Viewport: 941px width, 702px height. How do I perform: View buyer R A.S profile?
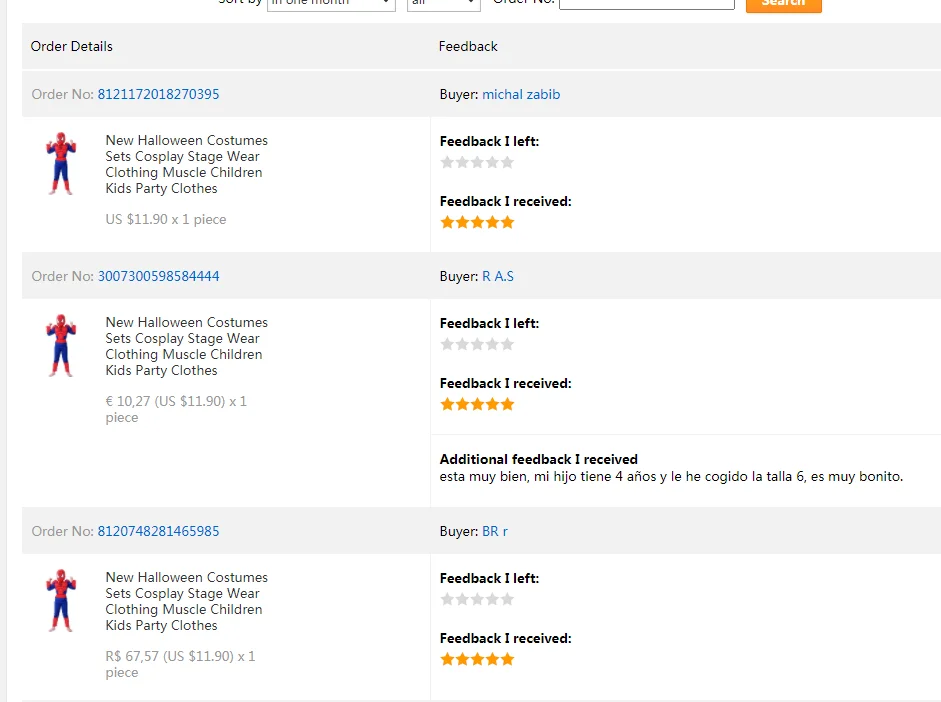pyautogui.click(x=498, y=276)
